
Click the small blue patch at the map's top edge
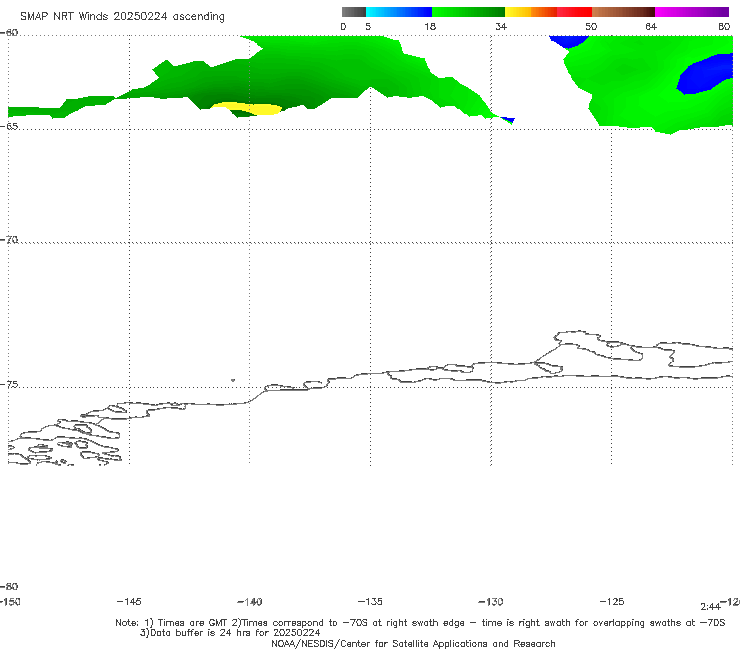pos(568,42)
